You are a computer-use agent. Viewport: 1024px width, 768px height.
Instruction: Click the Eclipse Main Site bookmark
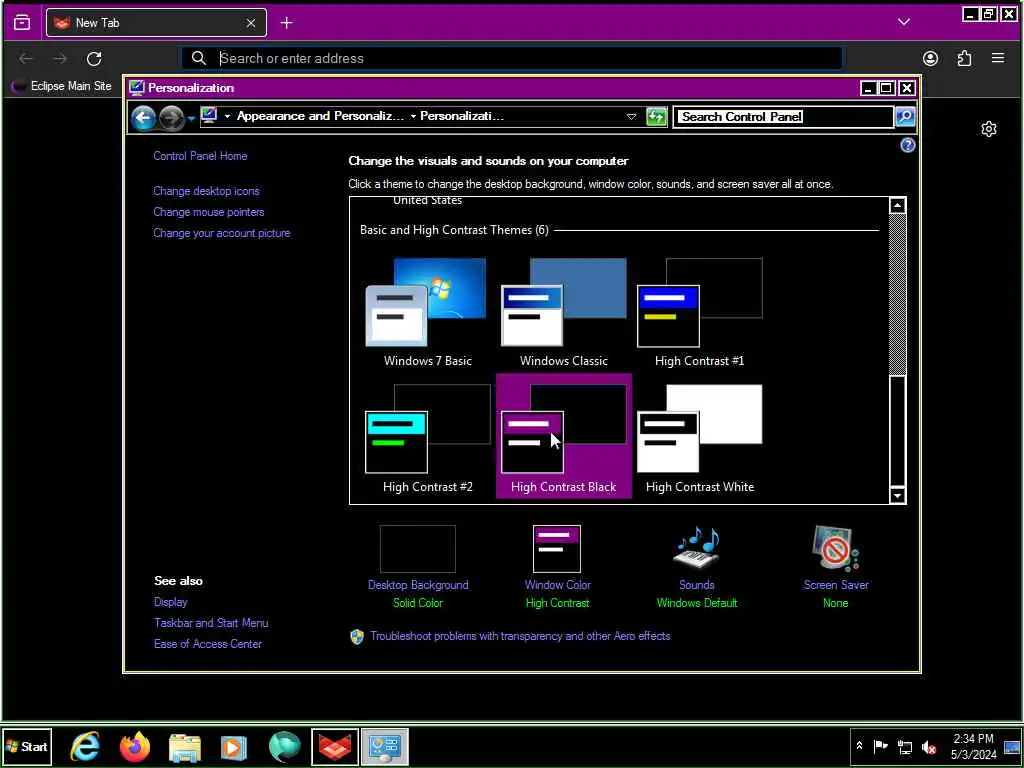coord(63,86)
